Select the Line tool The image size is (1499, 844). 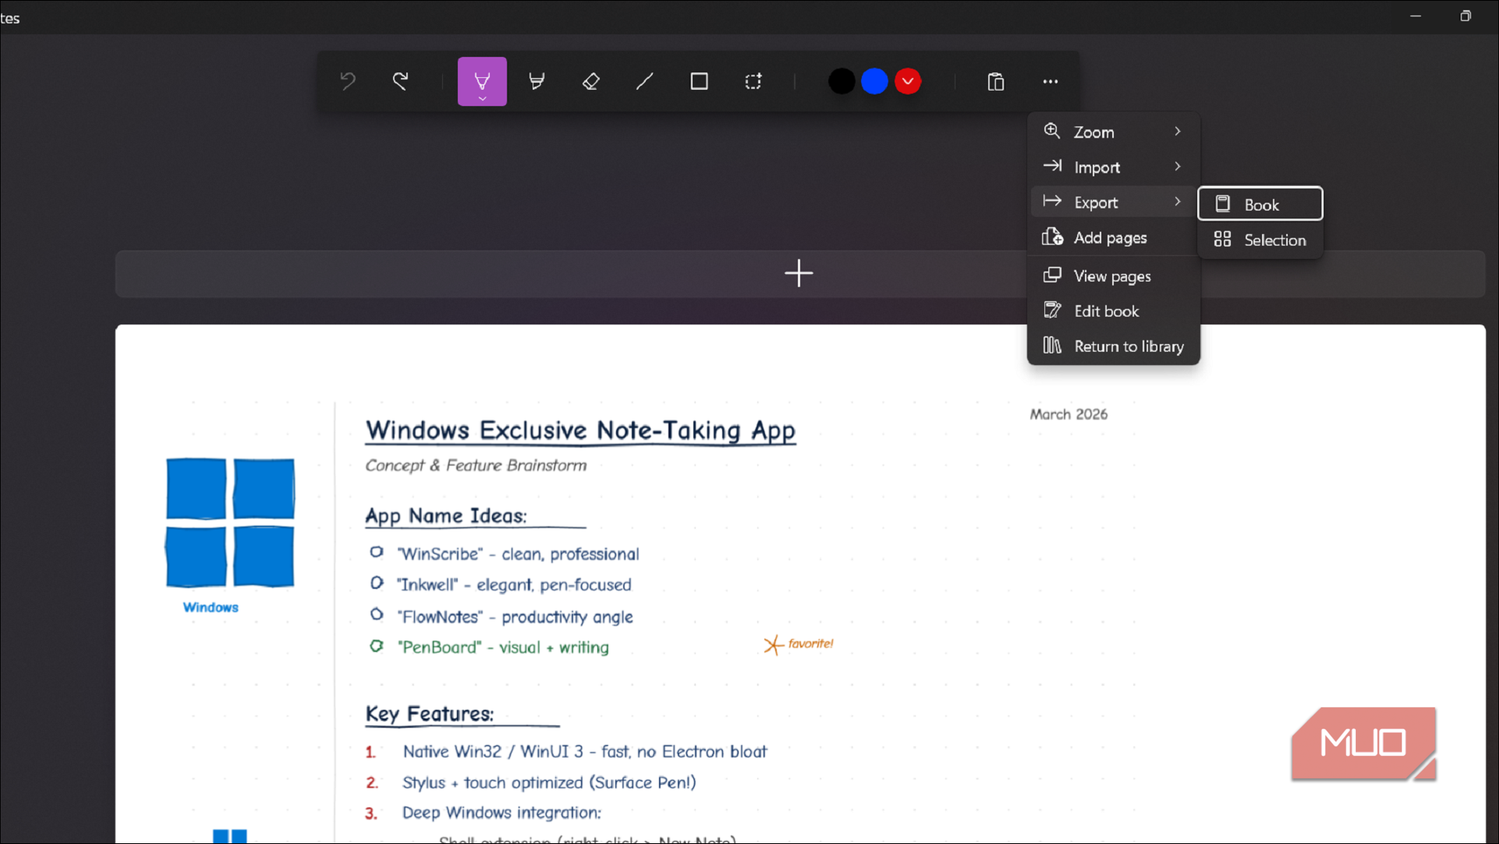[645, 81]
